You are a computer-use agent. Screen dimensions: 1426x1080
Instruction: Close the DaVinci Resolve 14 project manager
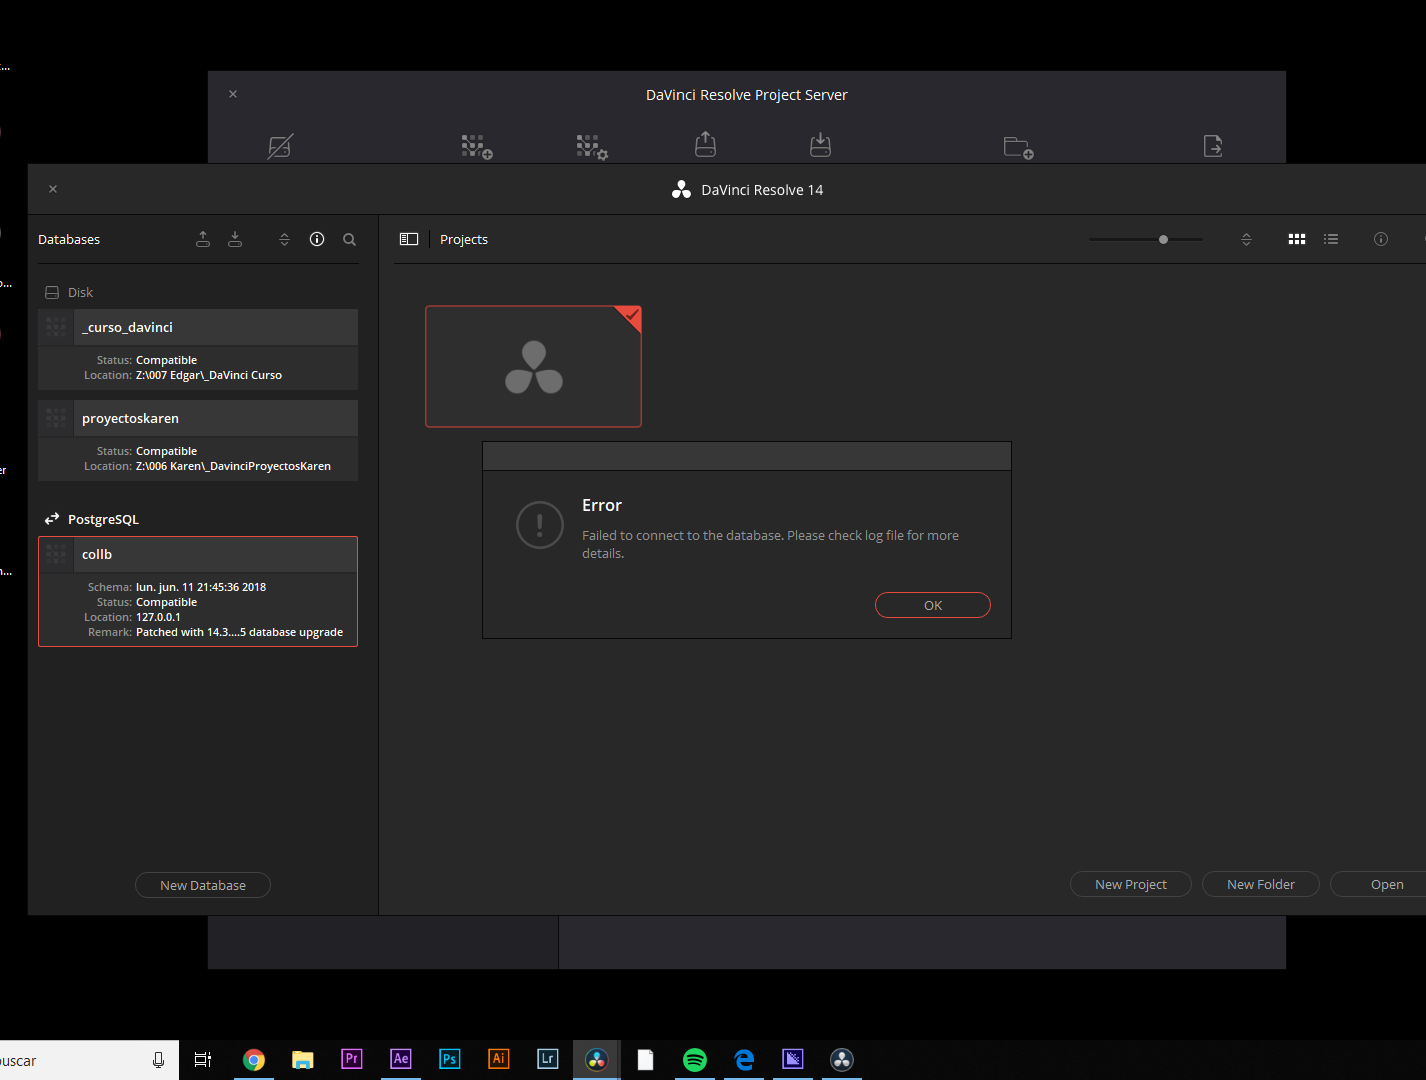point(53,189)
